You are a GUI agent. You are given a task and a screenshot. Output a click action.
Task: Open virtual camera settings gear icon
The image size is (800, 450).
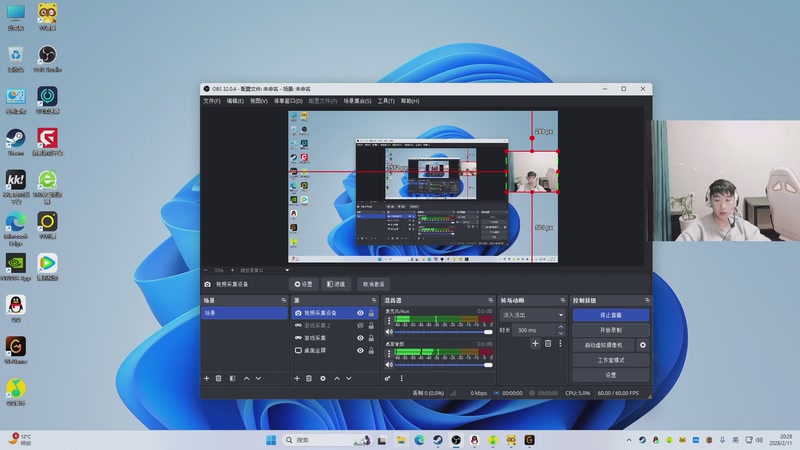643,345
